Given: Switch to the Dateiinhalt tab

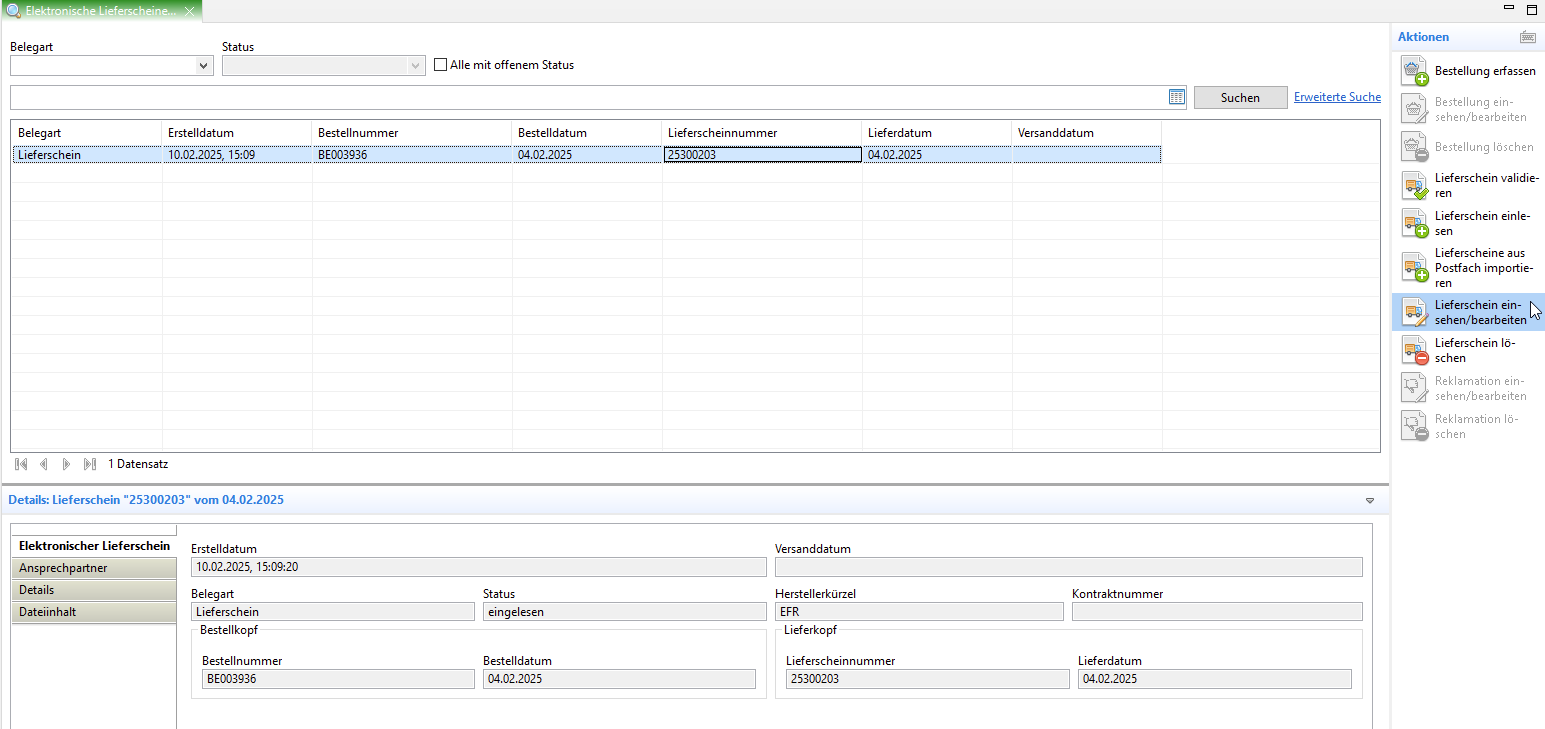Looking at the screenshot, I should click(93, 612).
